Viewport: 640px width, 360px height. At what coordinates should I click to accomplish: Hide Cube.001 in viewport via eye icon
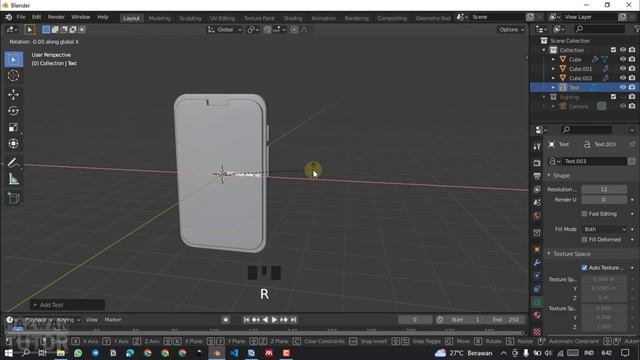(623, 69)
